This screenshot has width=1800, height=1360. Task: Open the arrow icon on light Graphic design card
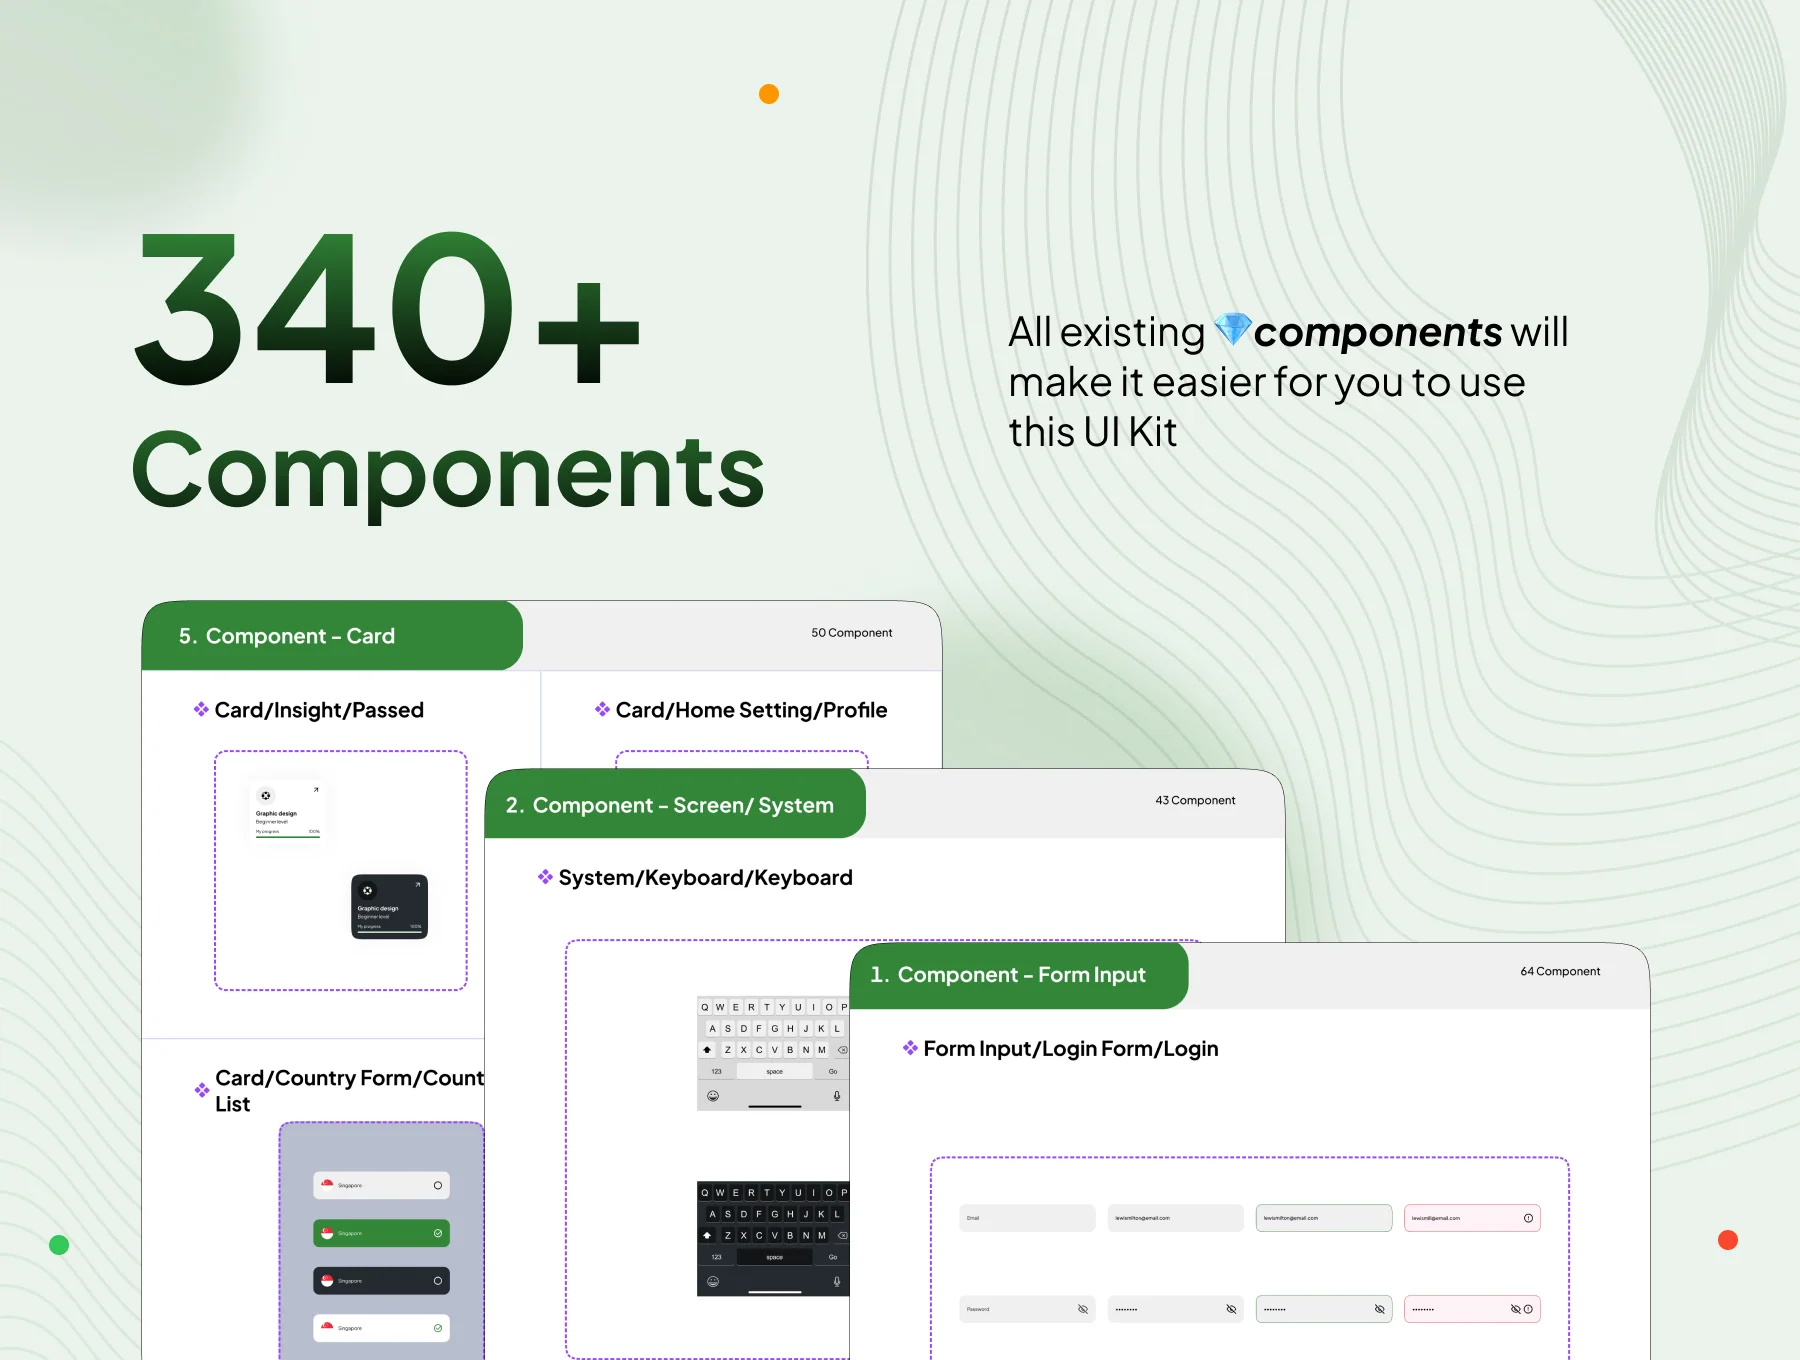point(316,790)
